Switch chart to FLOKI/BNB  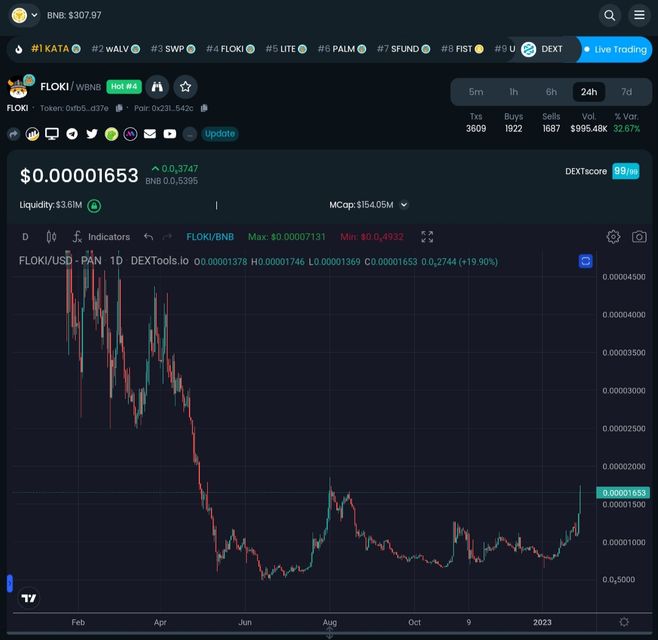[210, 237]
